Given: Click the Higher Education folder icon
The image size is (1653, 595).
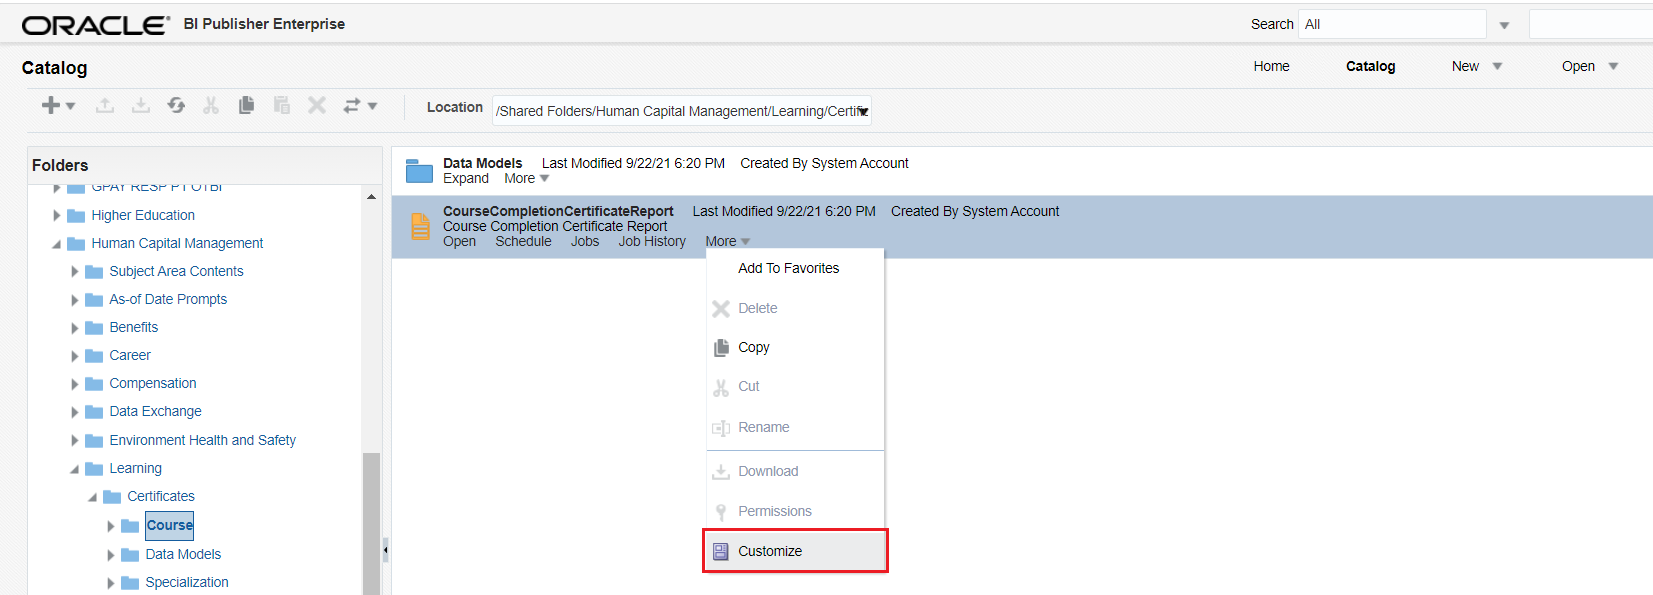Looking at the screenshot, I should point(76,216).
